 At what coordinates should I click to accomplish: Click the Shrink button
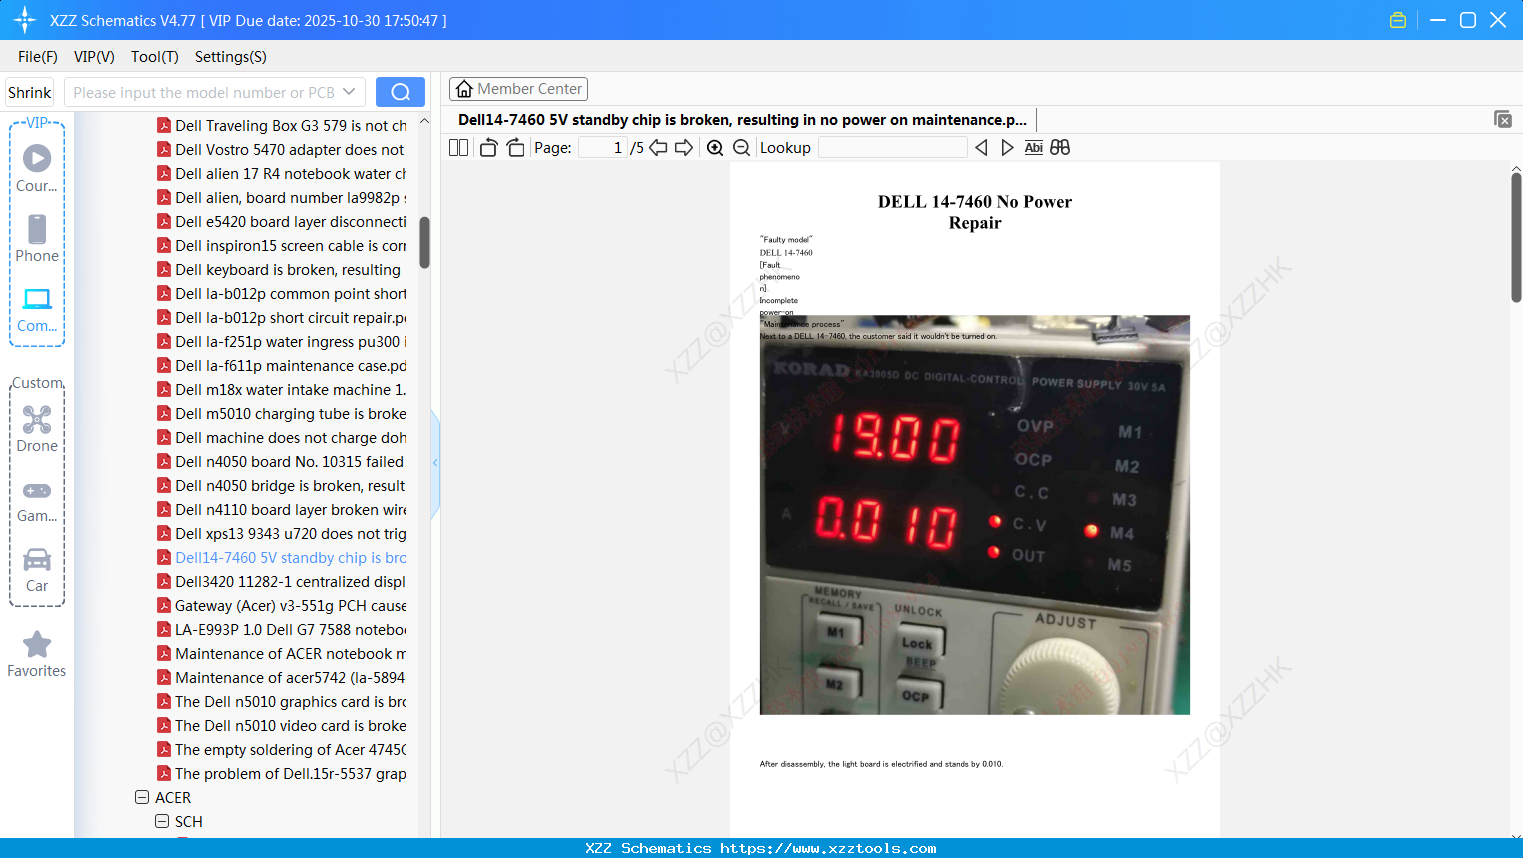click(30, 92)
